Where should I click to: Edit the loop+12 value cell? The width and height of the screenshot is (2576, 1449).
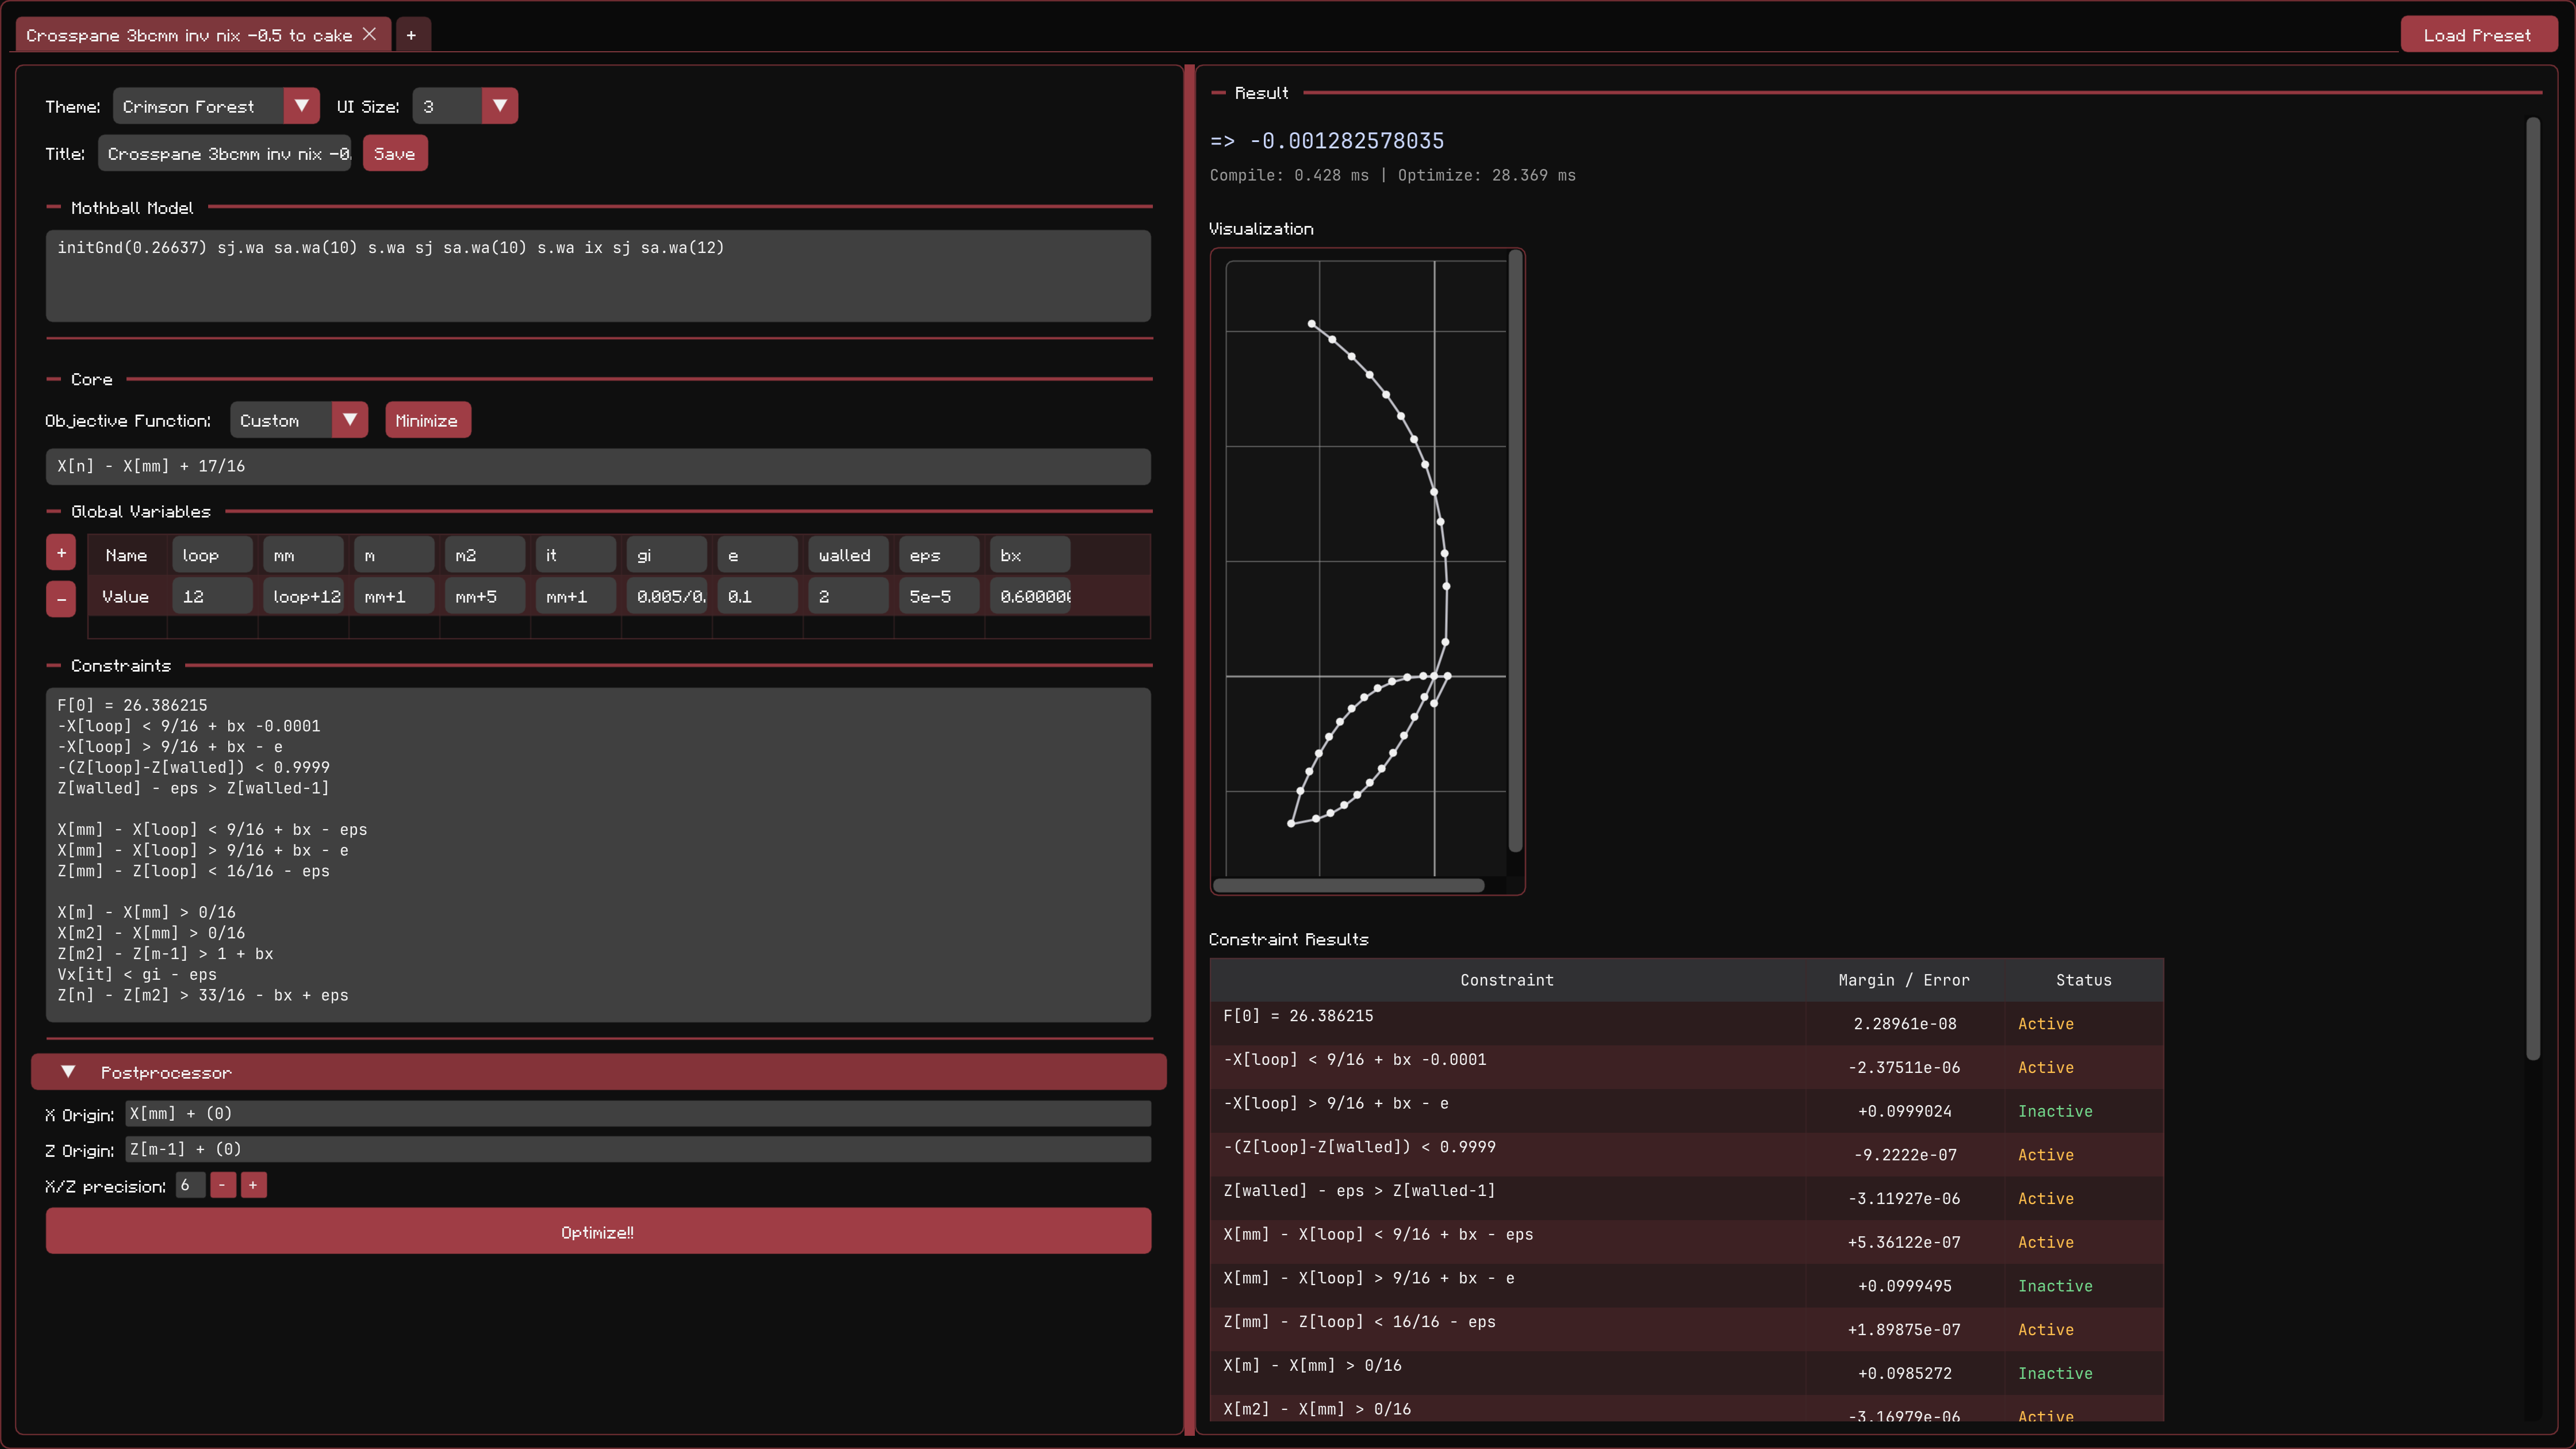coord(303,597)
